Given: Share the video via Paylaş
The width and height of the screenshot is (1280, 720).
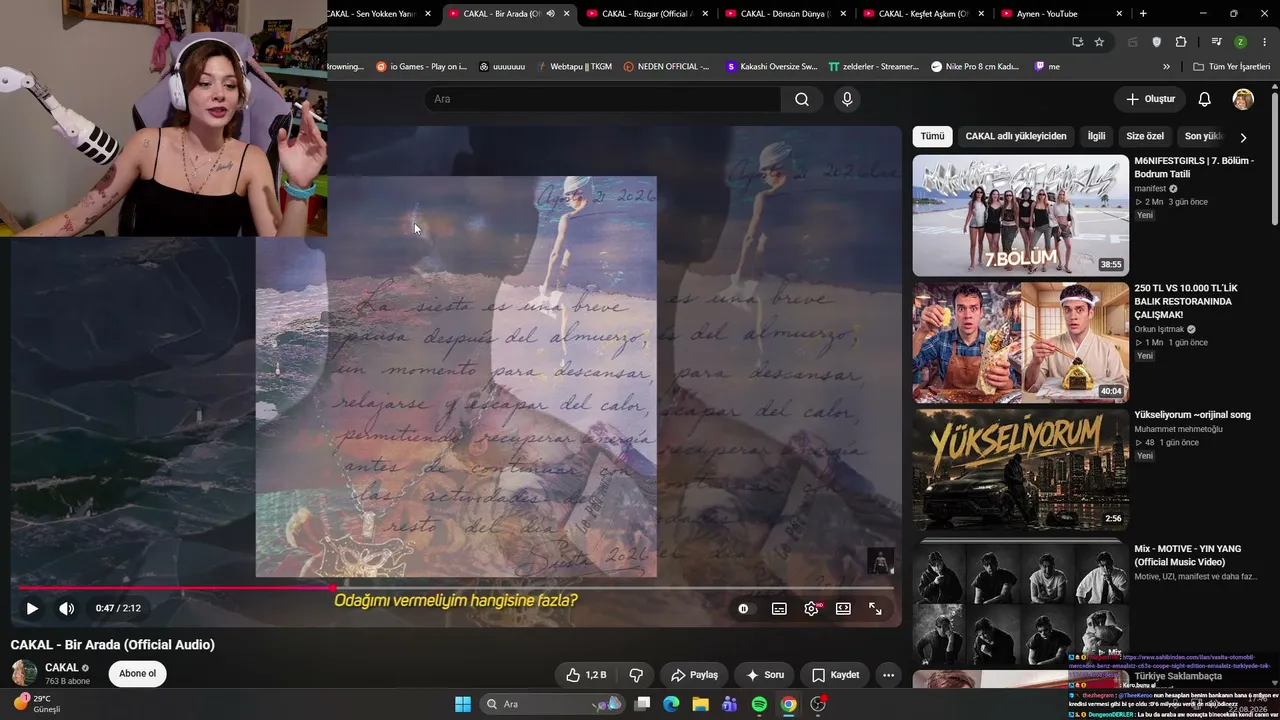Looking at the screenshot, I should tap(695, 675).
